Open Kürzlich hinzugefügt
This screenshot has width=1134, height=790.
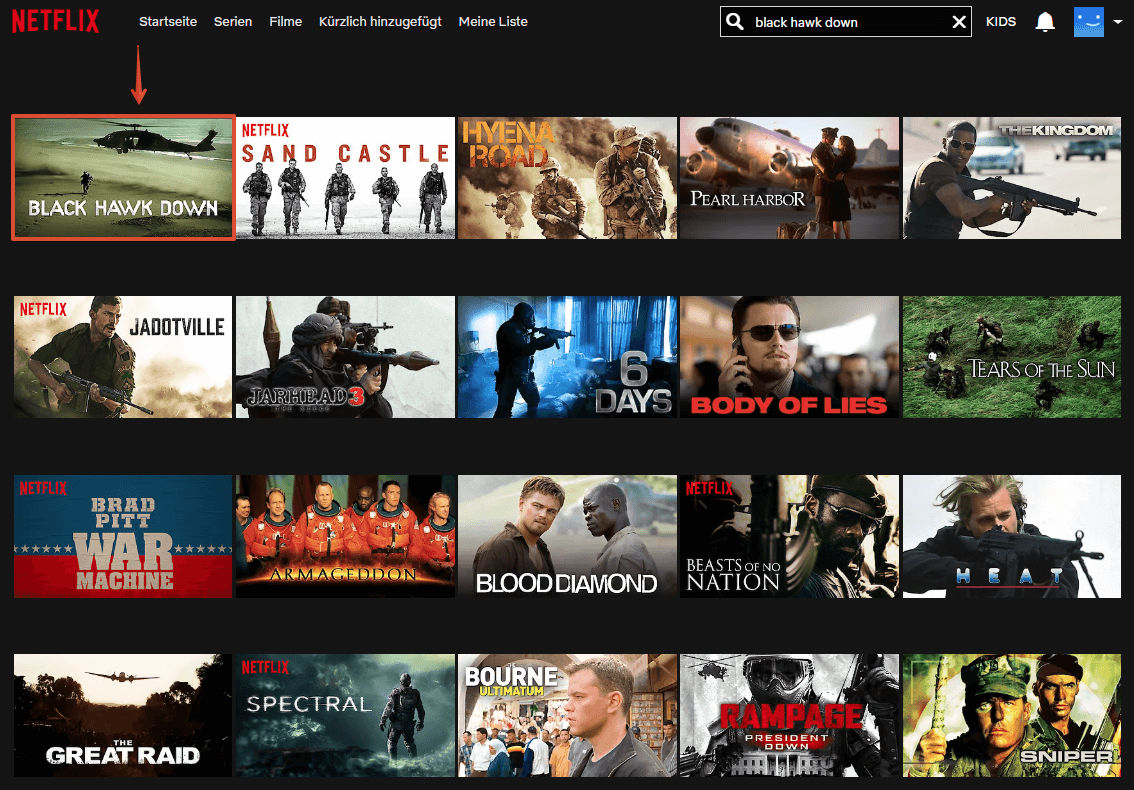(380, 22)
